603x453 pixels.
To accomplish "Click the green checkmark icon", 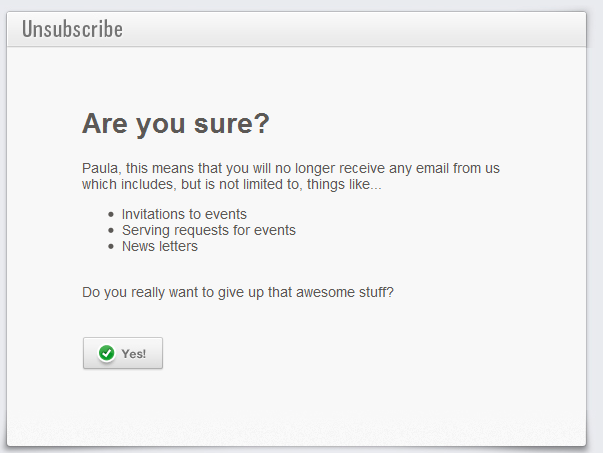I will pos(107,353).
